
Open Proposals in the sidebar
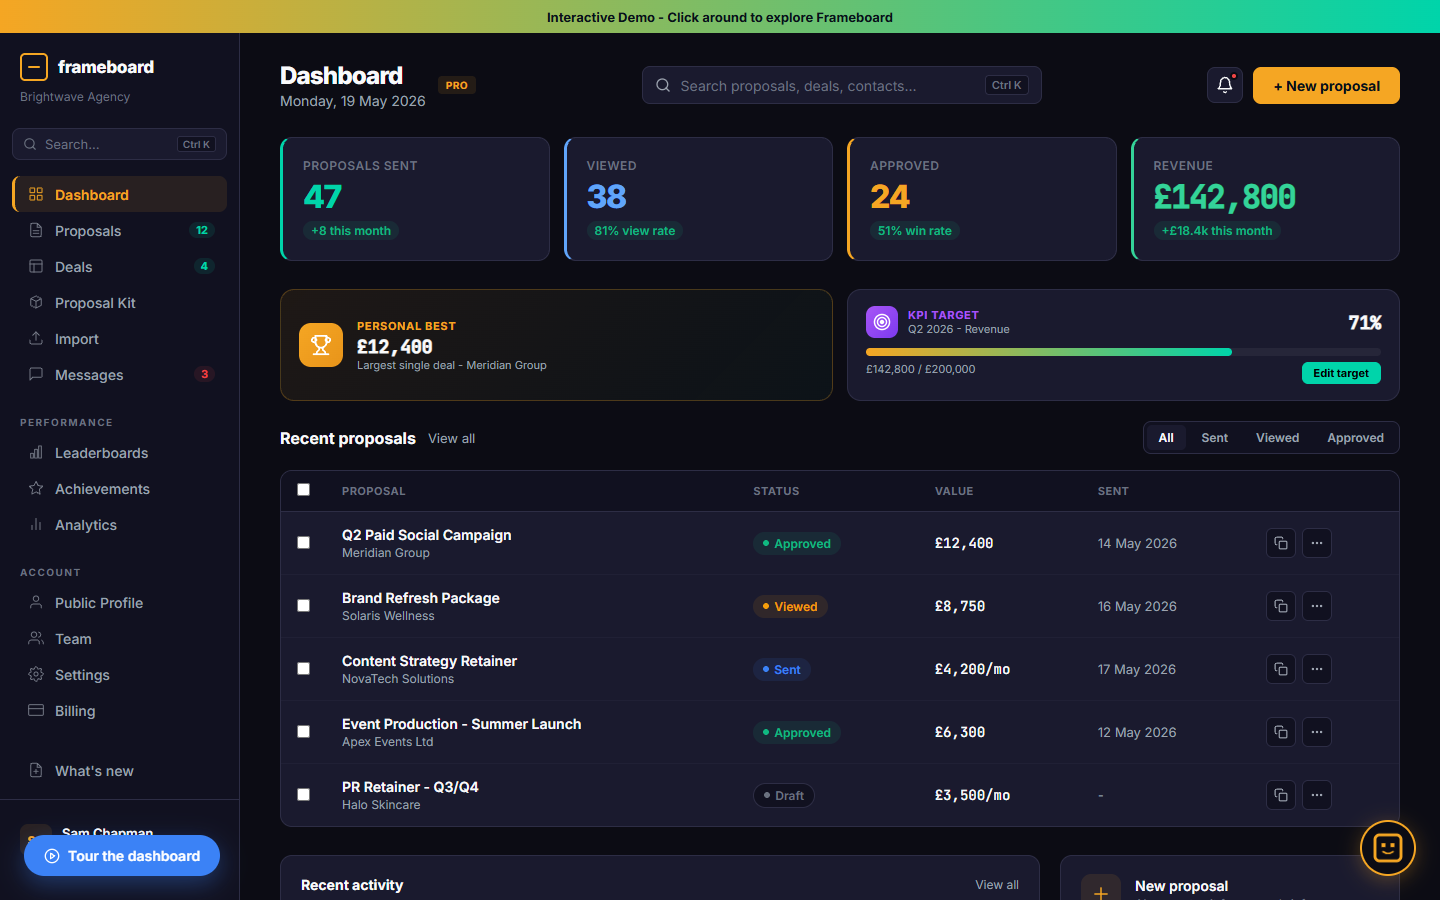120,231
